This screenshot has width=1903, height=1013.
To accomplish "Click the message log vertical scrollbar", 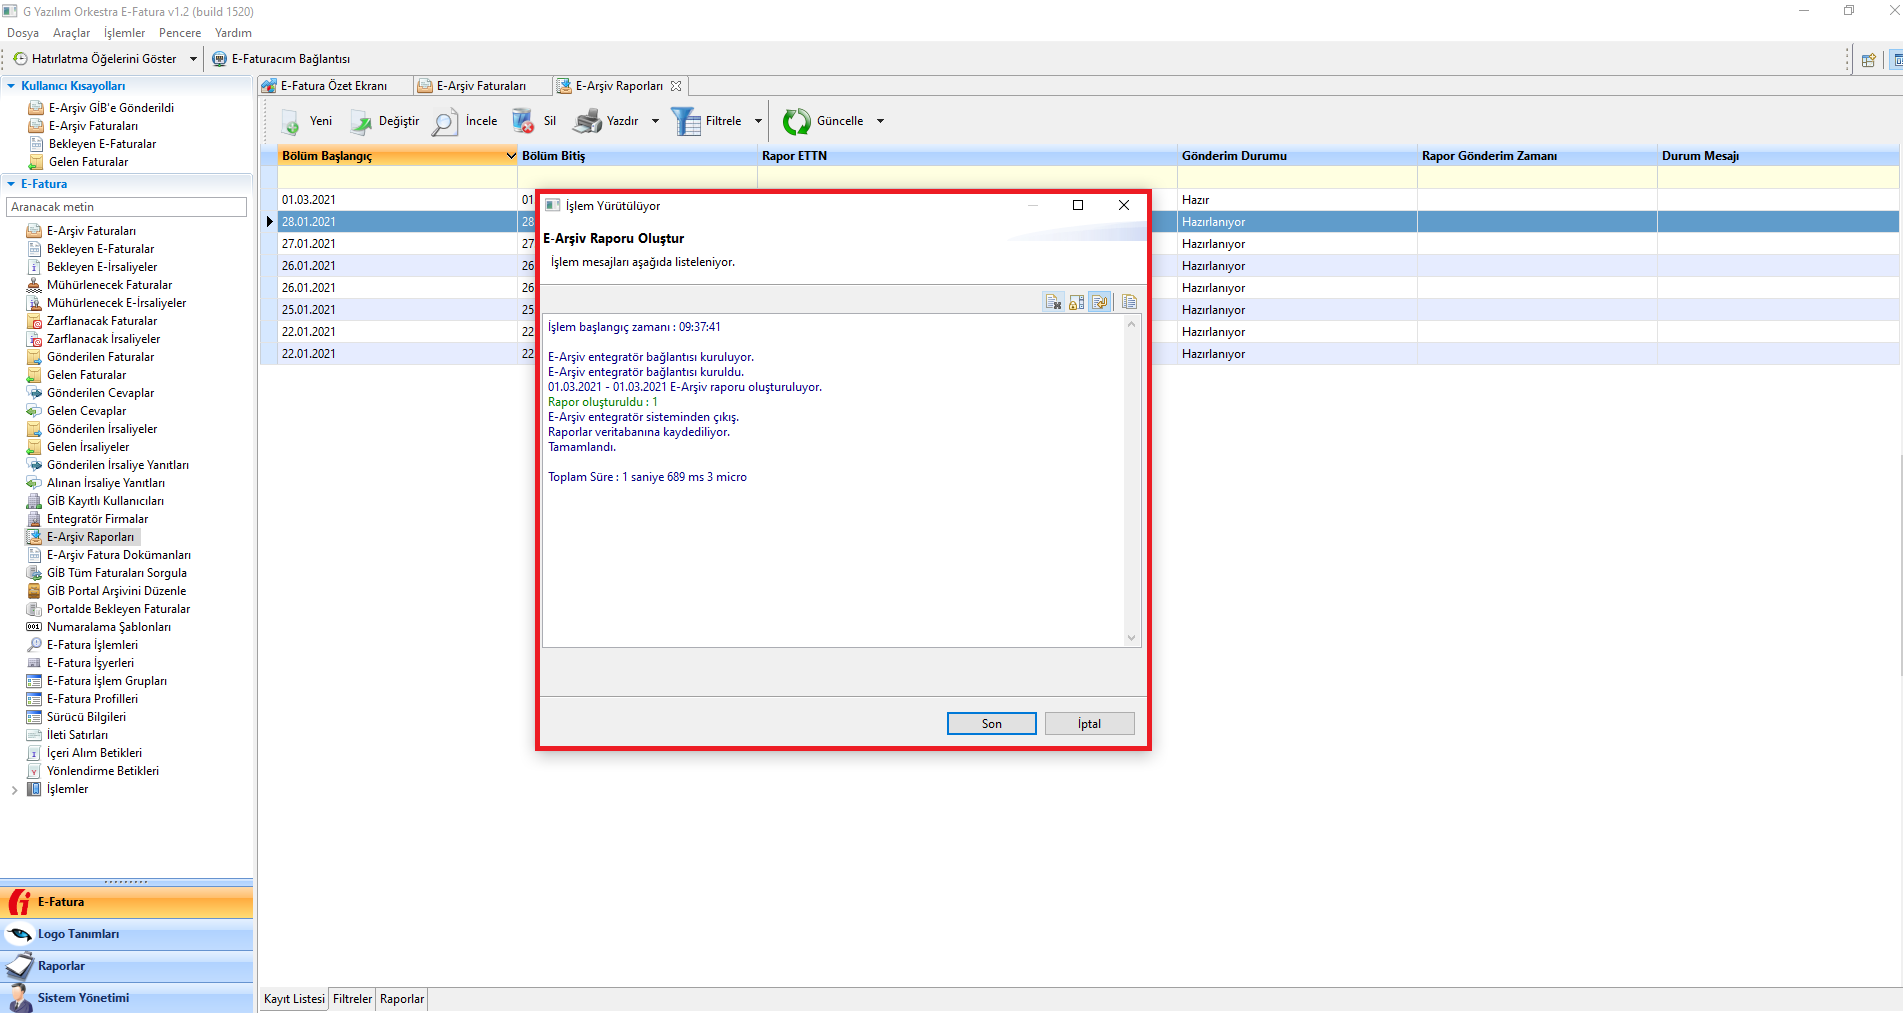I will [1132, 480].
